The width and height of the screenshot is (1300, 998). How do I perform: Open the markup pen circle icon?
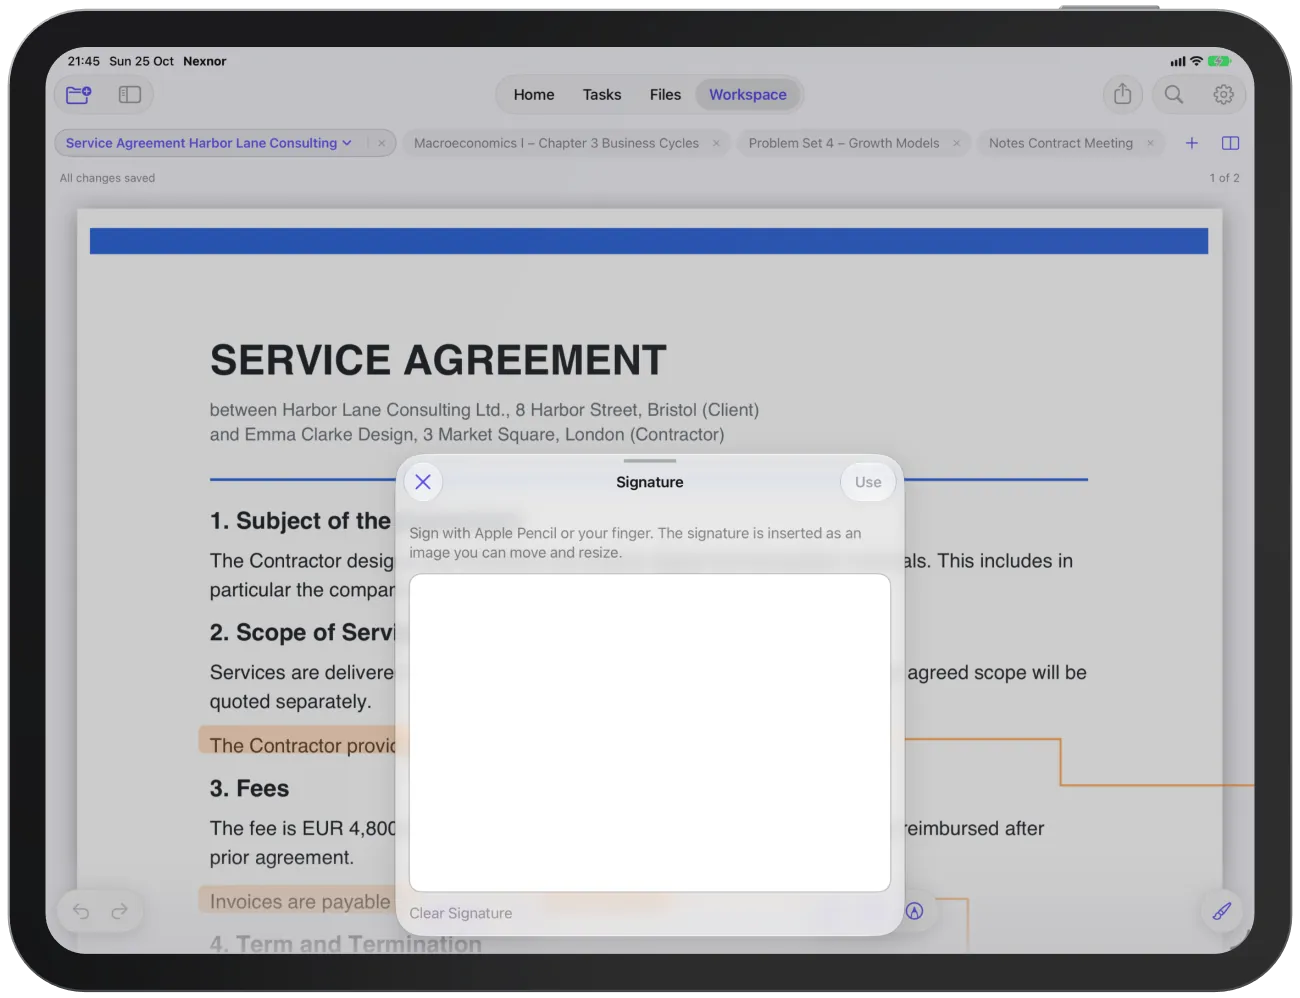(915, 911)
